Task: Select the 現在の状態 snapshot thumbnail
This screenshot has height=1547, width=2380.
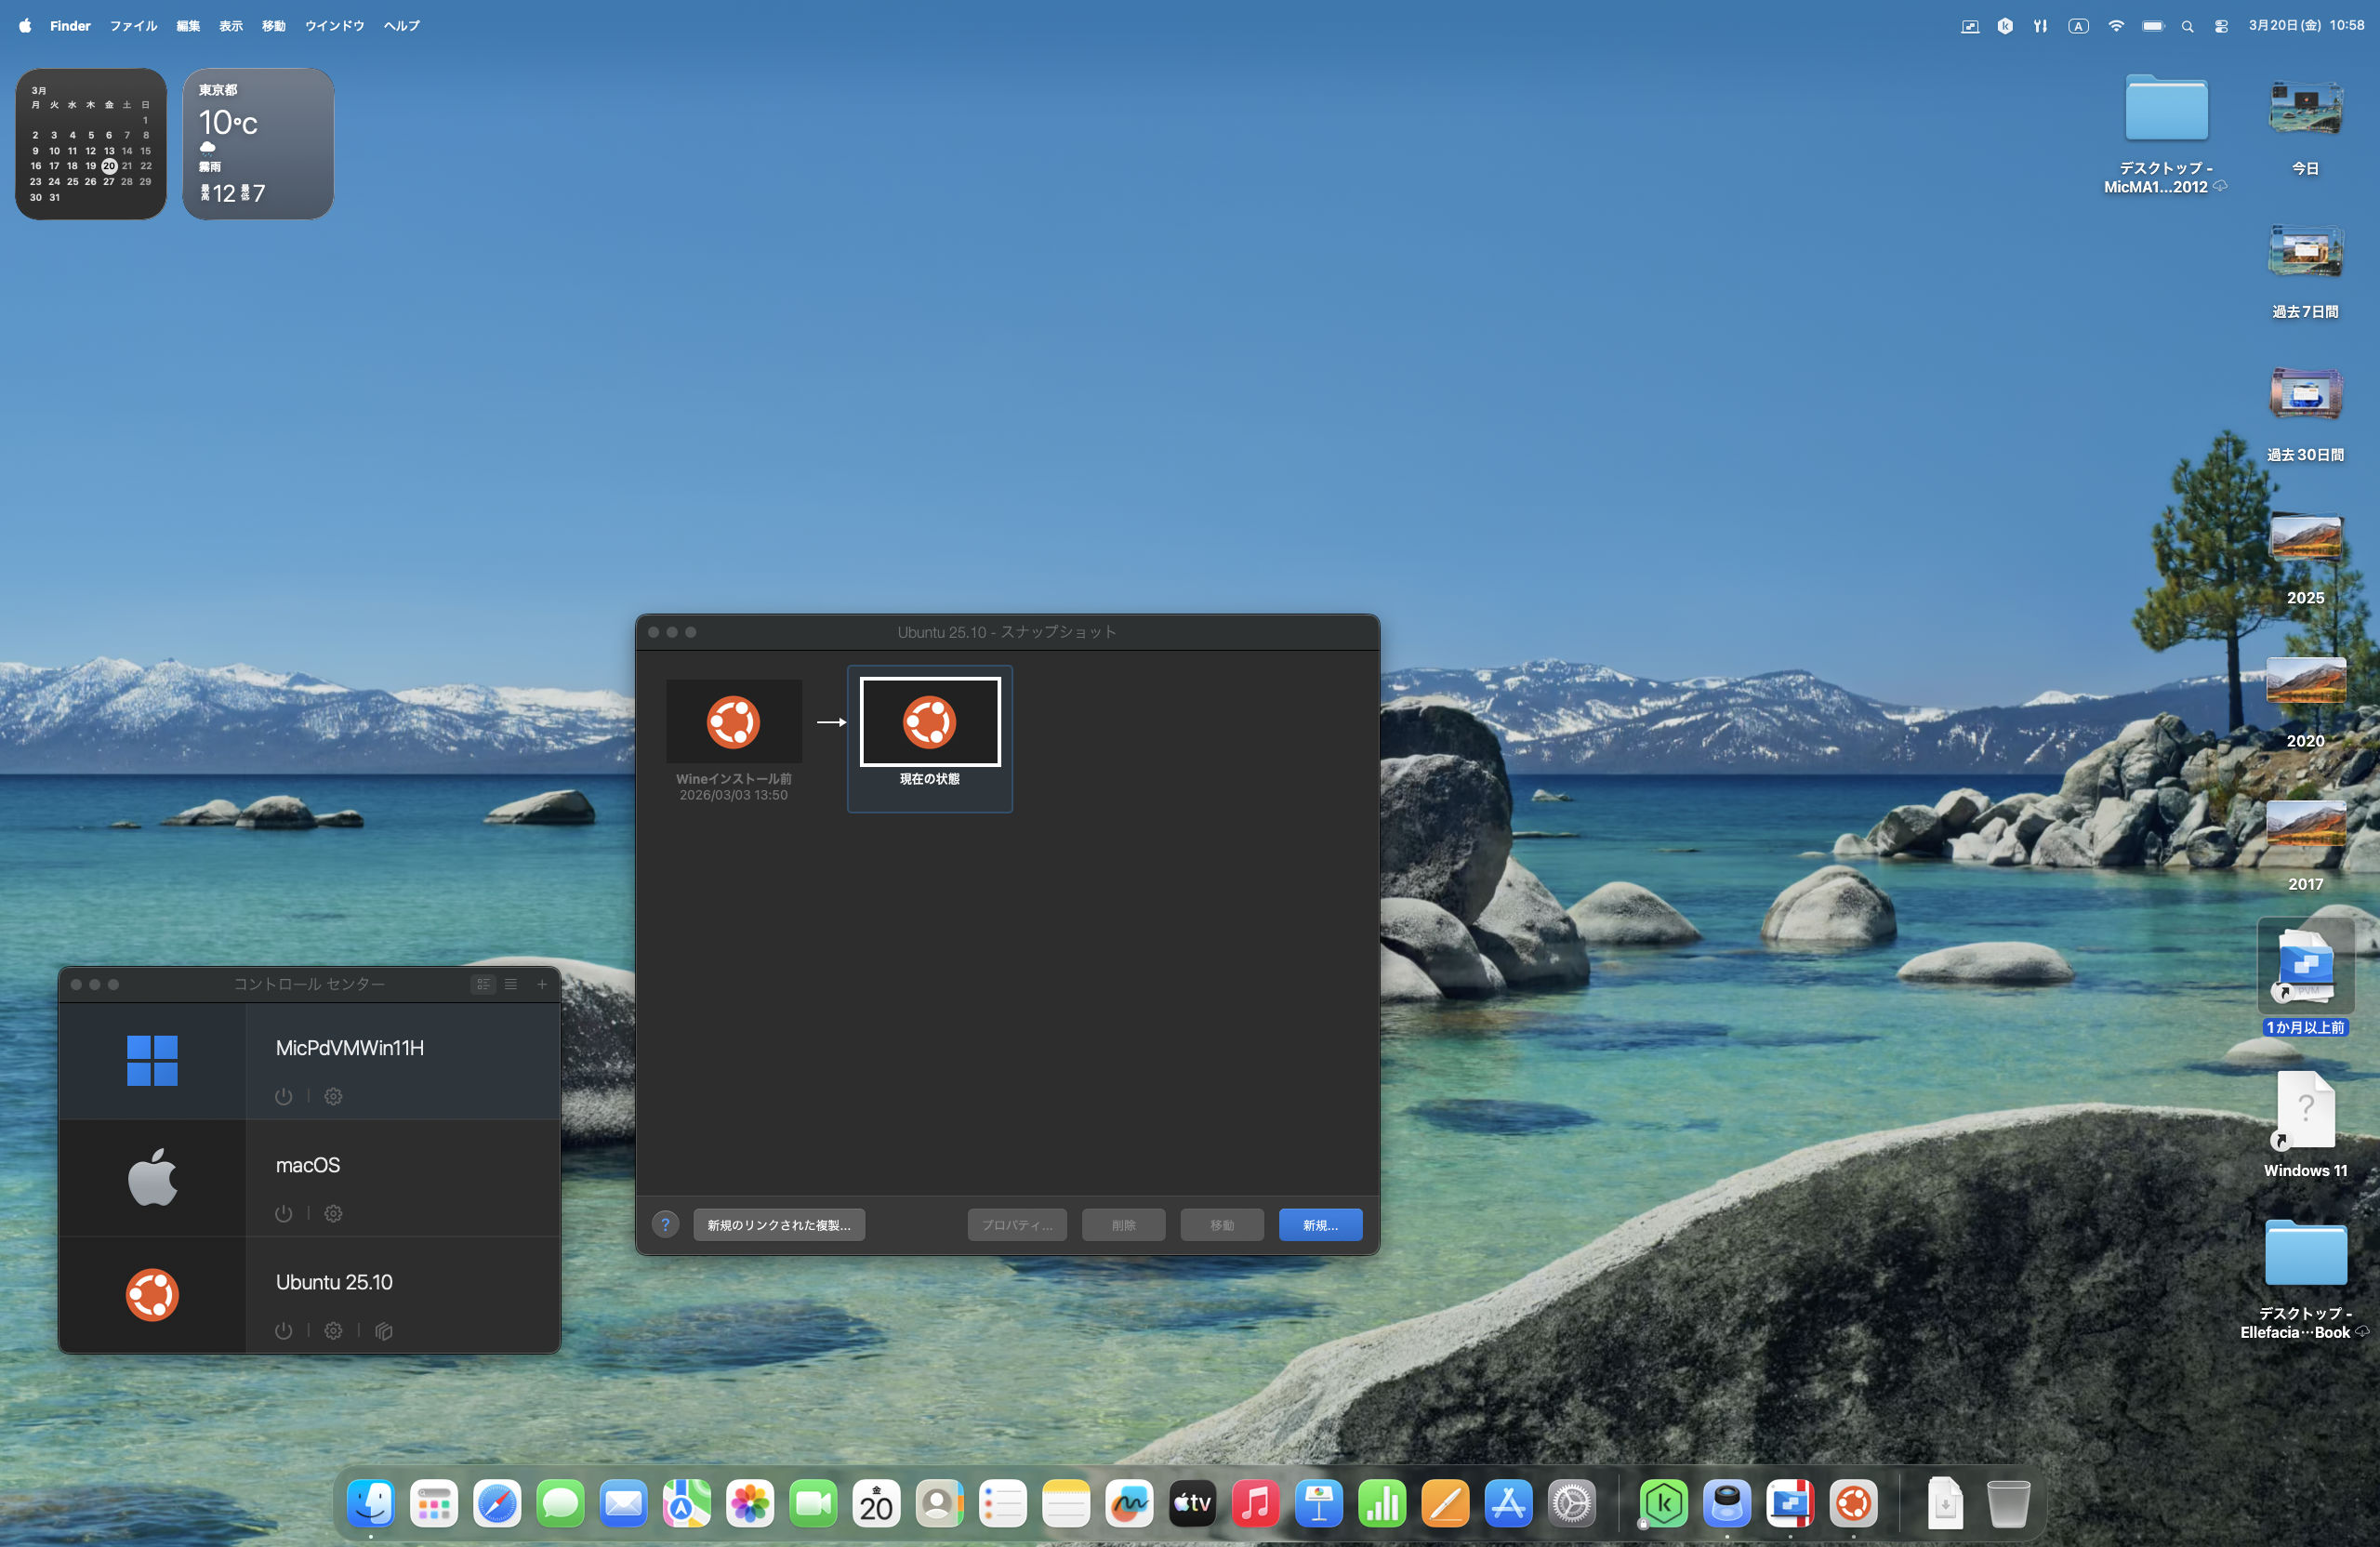Action: click(929, 721)
